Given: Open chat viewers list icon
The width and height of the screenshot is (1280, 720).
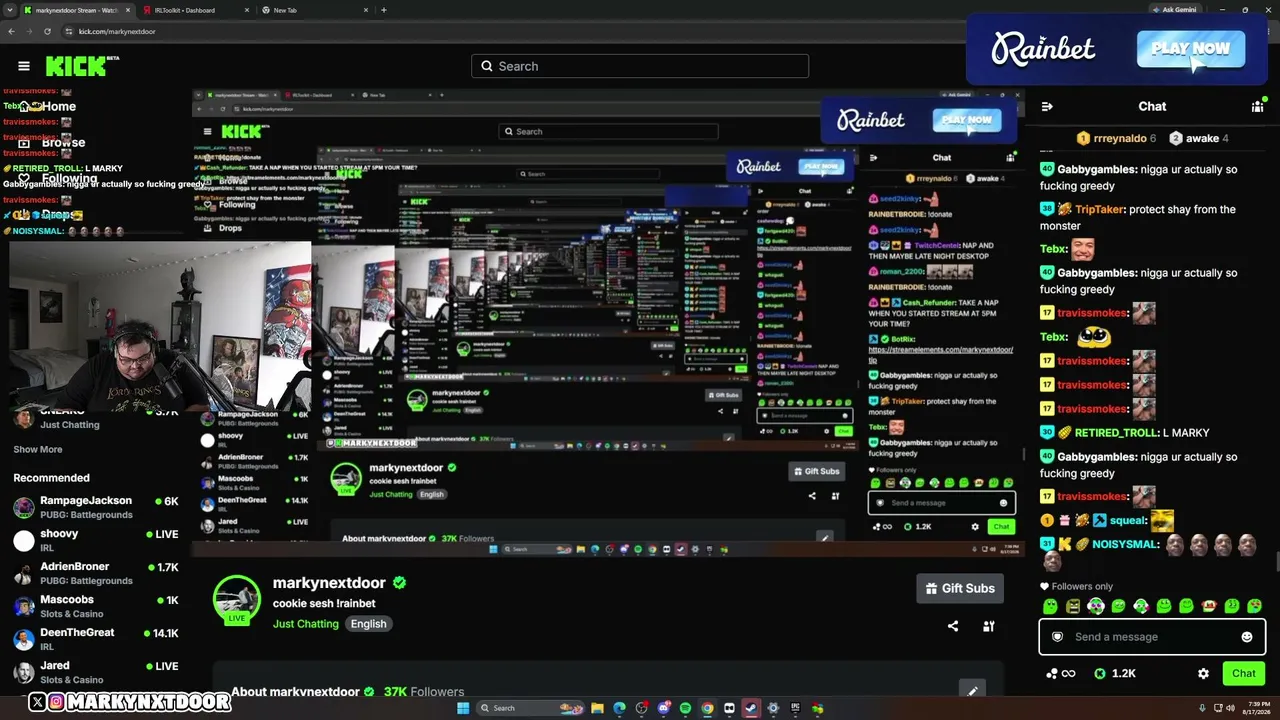Looking at the screenshot, I should [1258, 106].
